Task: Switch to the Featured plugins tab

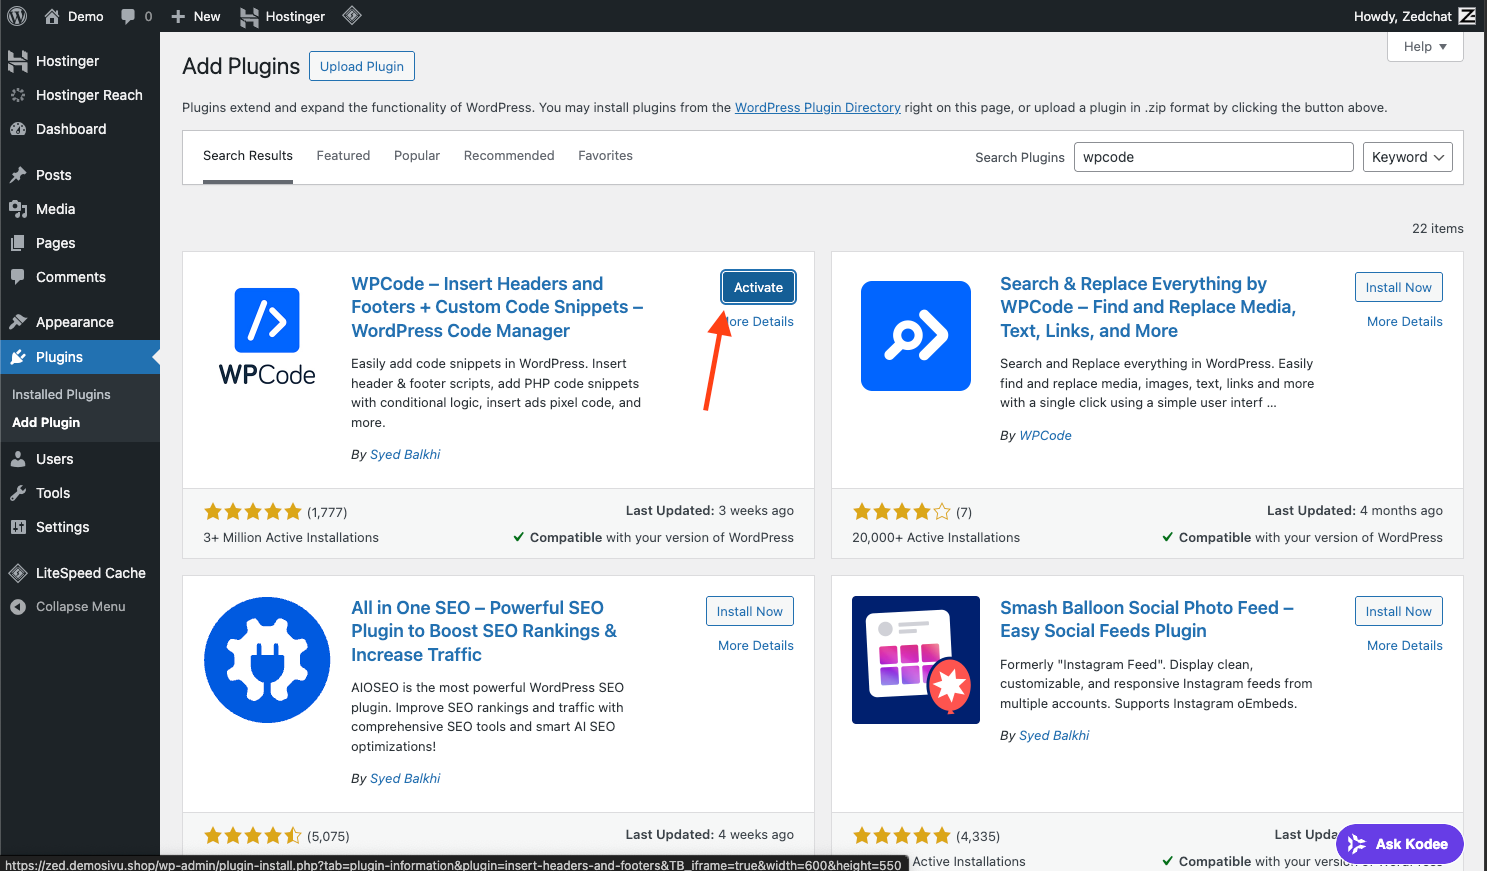Action: click(343, 156)
